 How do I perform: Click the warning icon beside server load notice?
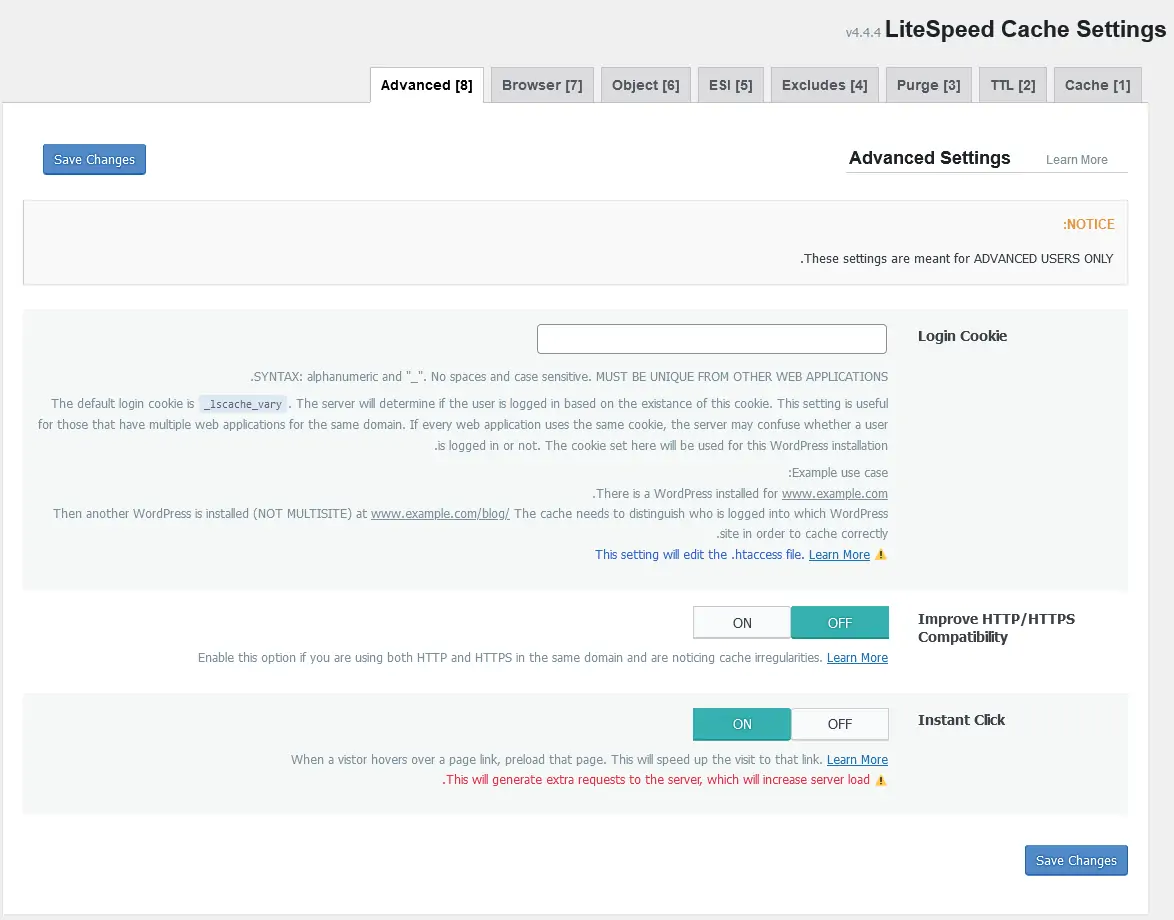tap(880, 780)
